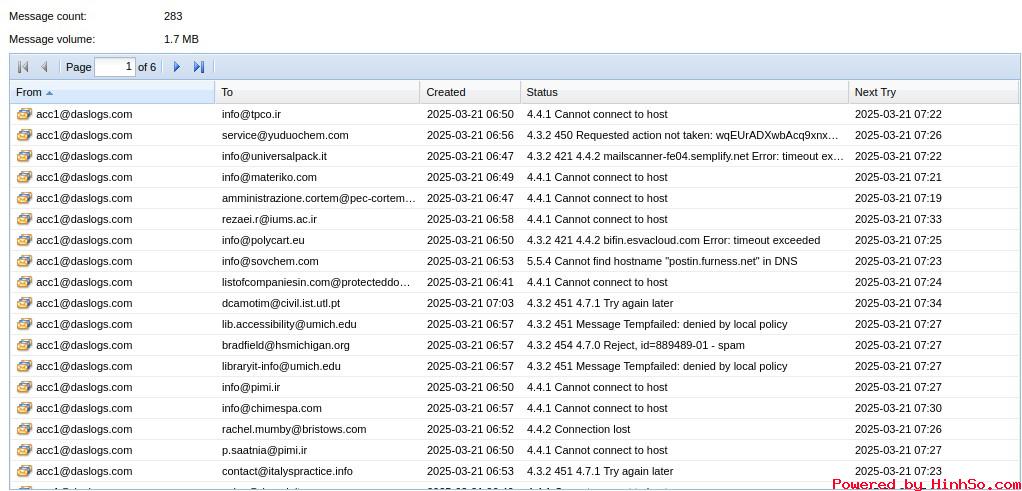The width and height of the screenshot is (1022, 491).
Task: Click the message volume value 1.7 MB
Action: tap(181, 39)
